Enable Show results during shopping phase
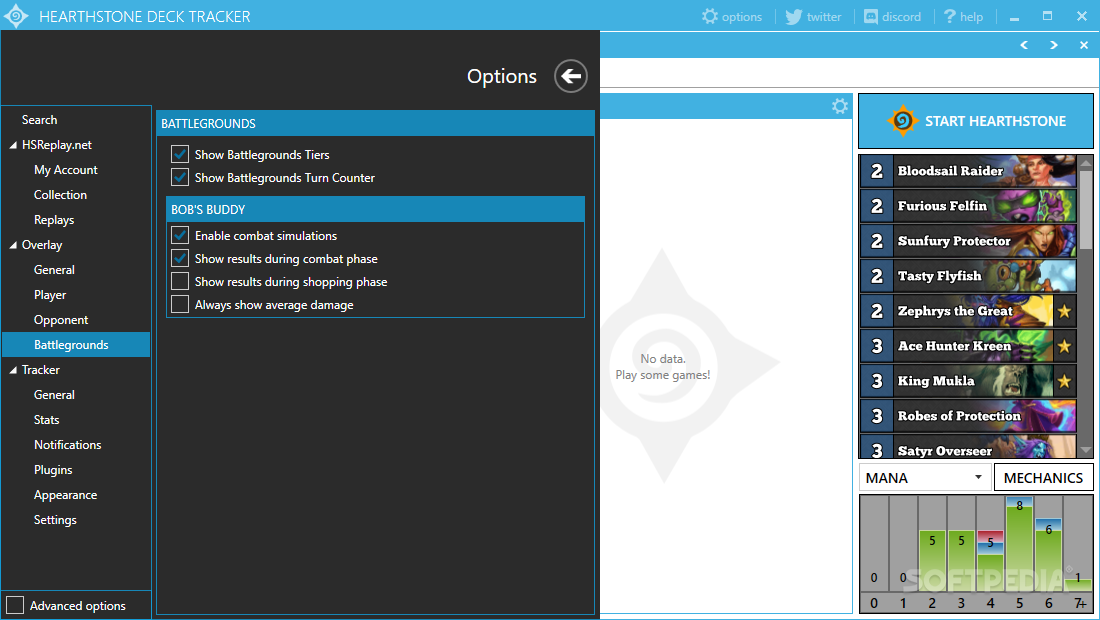Viewport: 1100px width, 620px height. [180, 282]
